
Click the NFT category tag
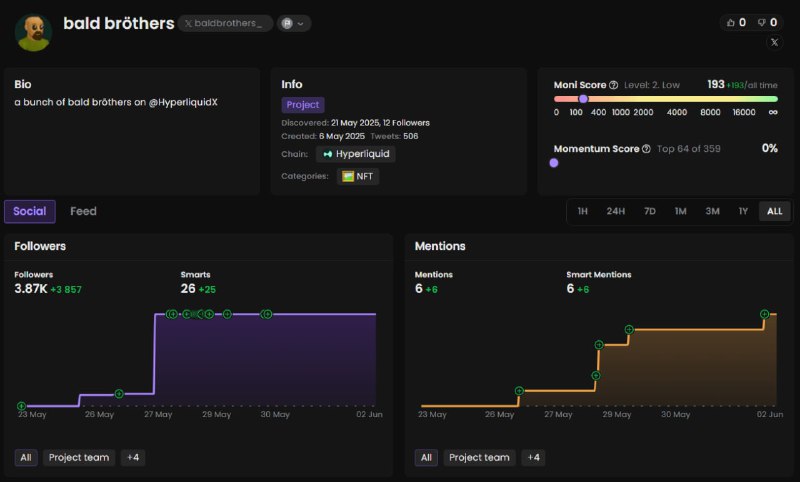point(358,176)
